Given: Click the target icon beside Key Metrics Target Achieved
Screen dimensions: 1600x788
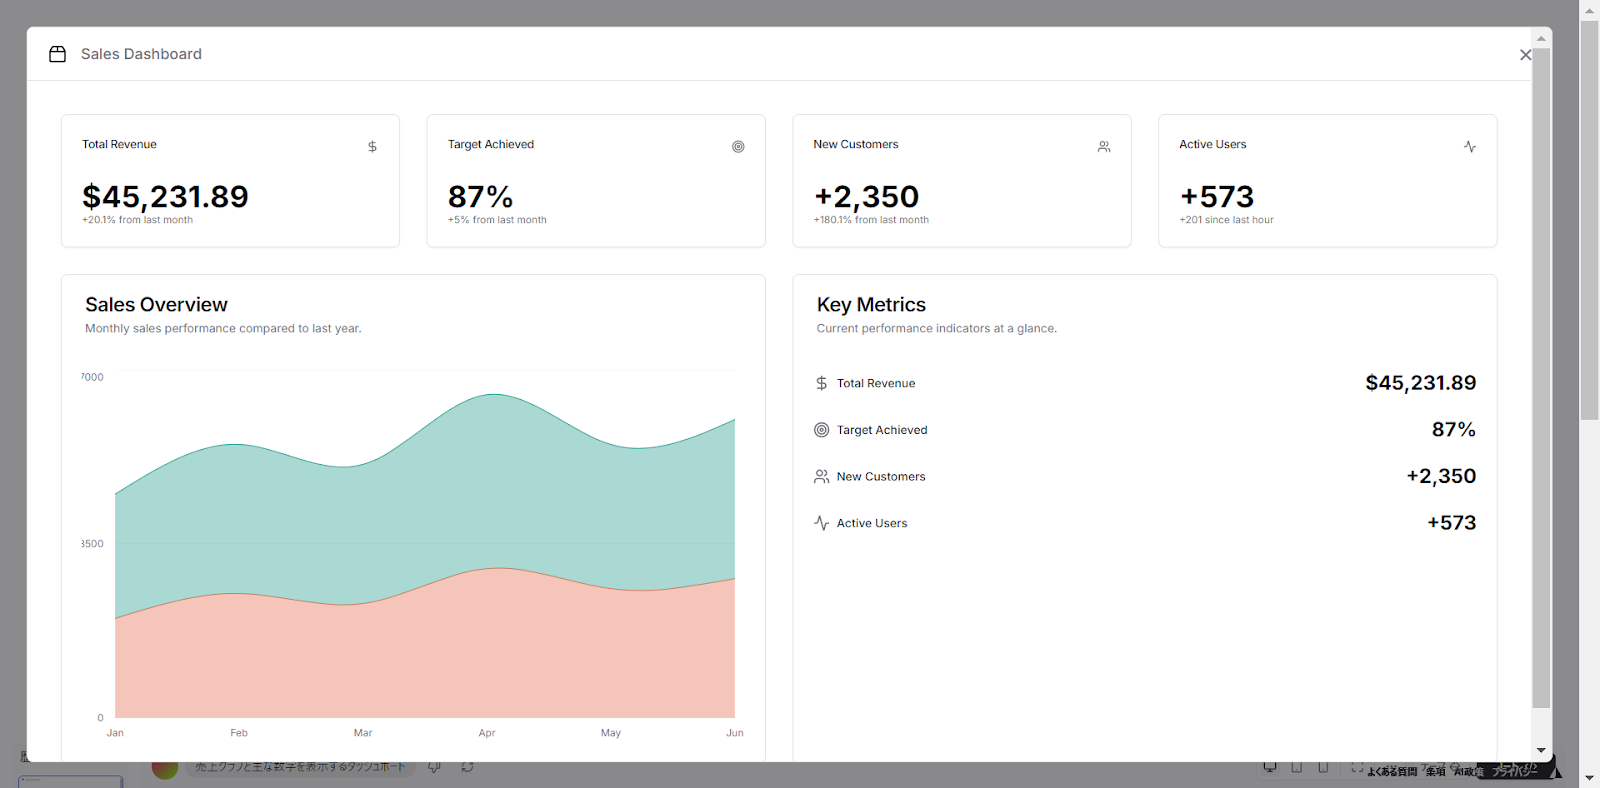Looking at the screenshot, I should coord(821,430).
